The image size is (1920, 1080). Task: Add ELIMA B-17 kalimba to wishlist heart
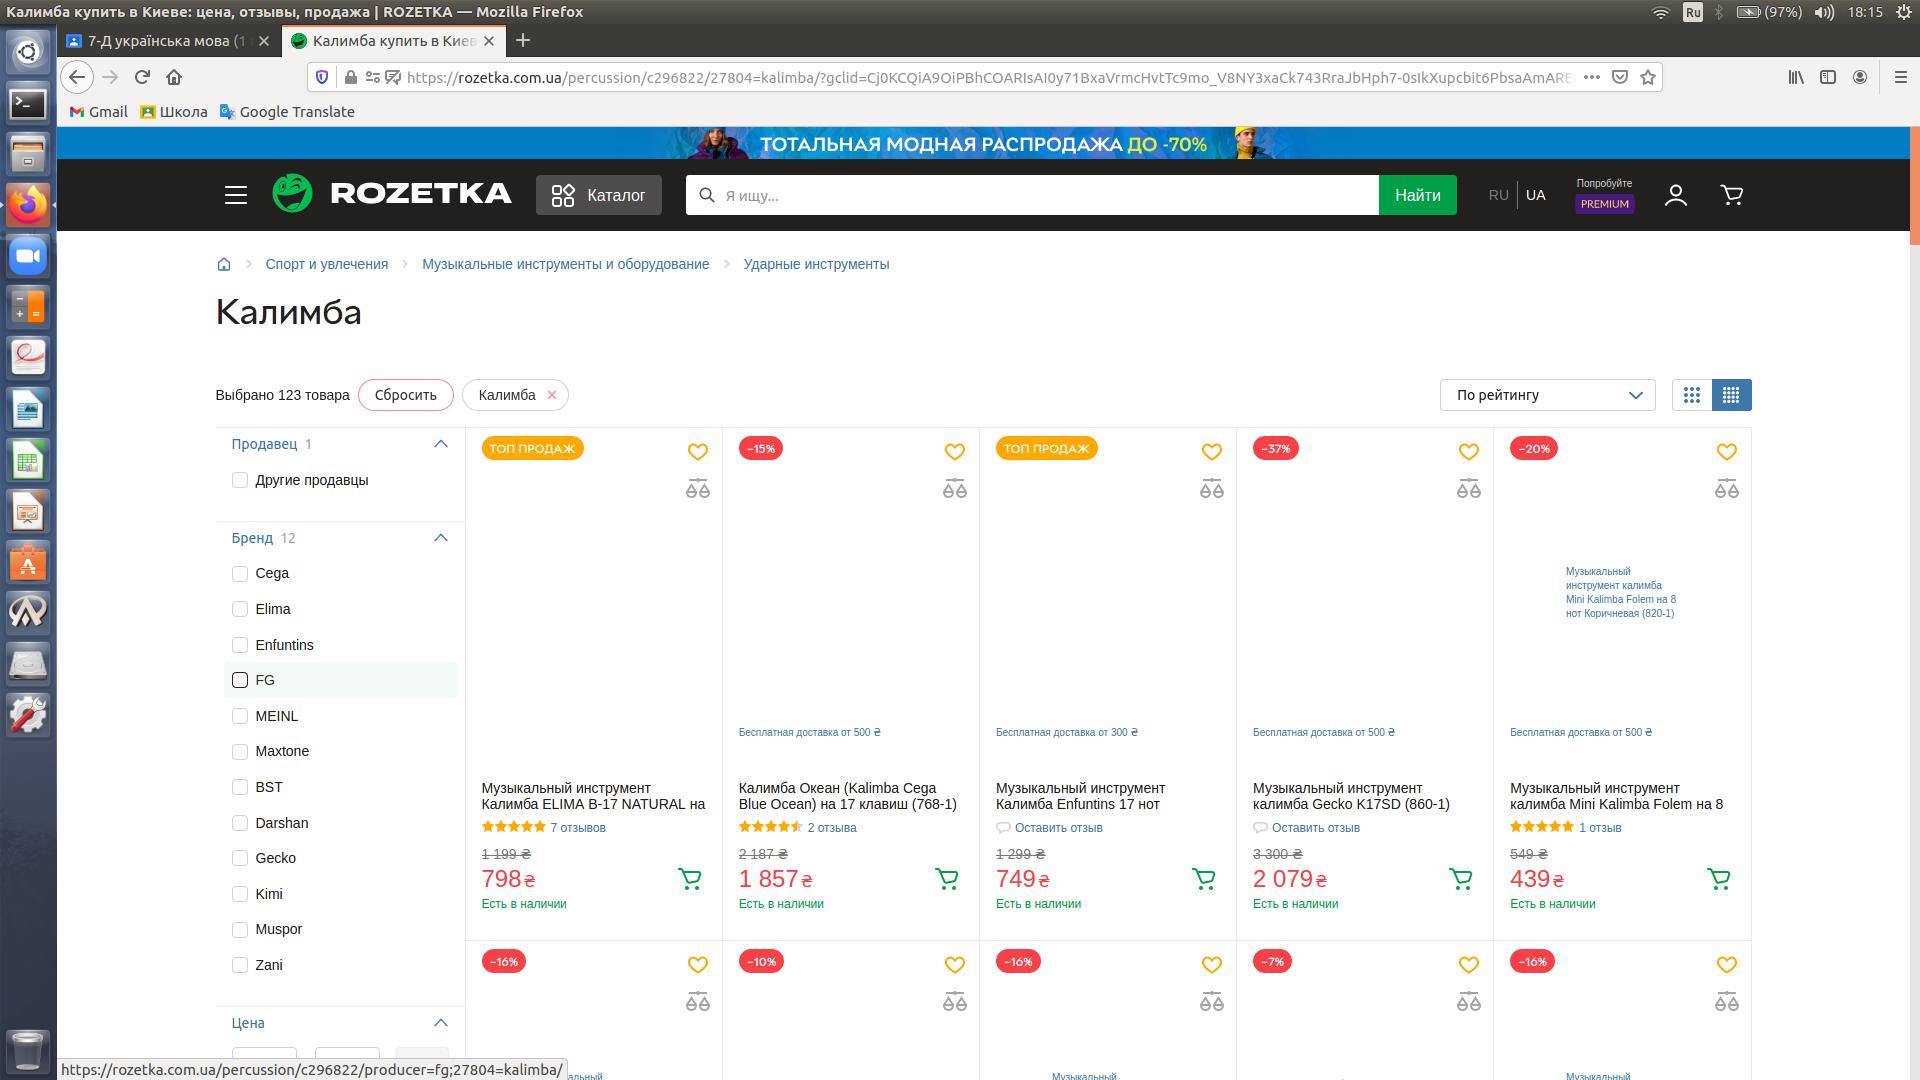698,452
